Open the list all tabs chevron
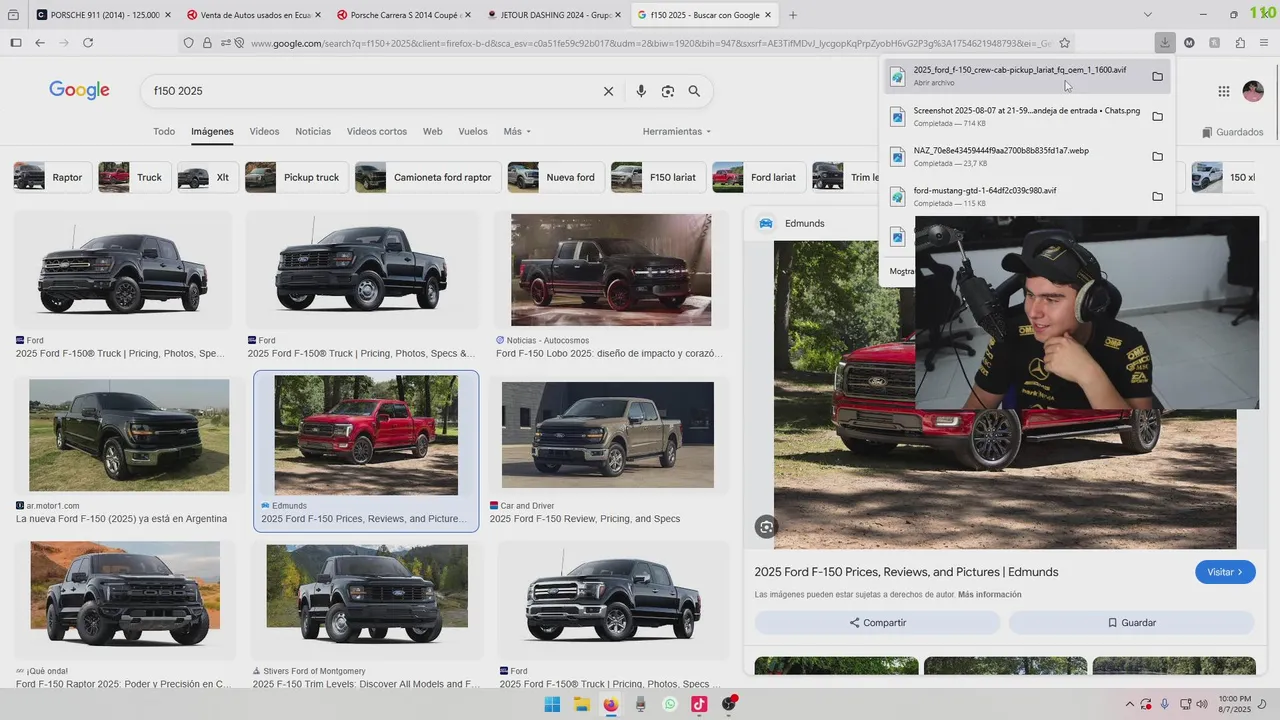 point(1147,15)
